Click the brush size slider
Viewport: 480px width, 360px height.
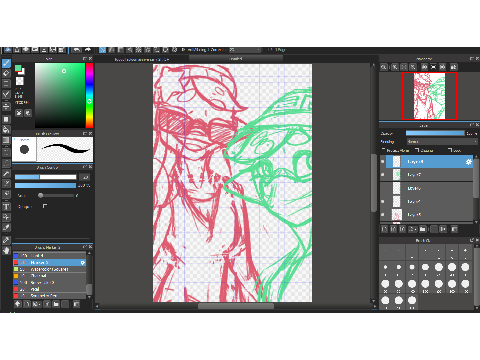click(45, 177)
